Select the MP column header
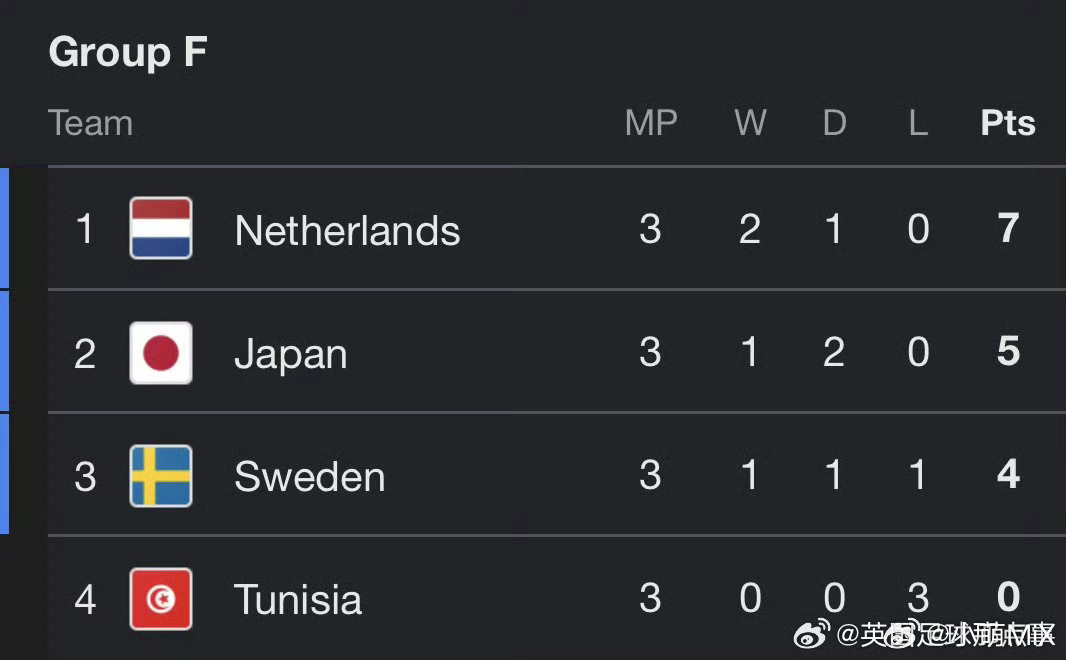 coord(651,123)
